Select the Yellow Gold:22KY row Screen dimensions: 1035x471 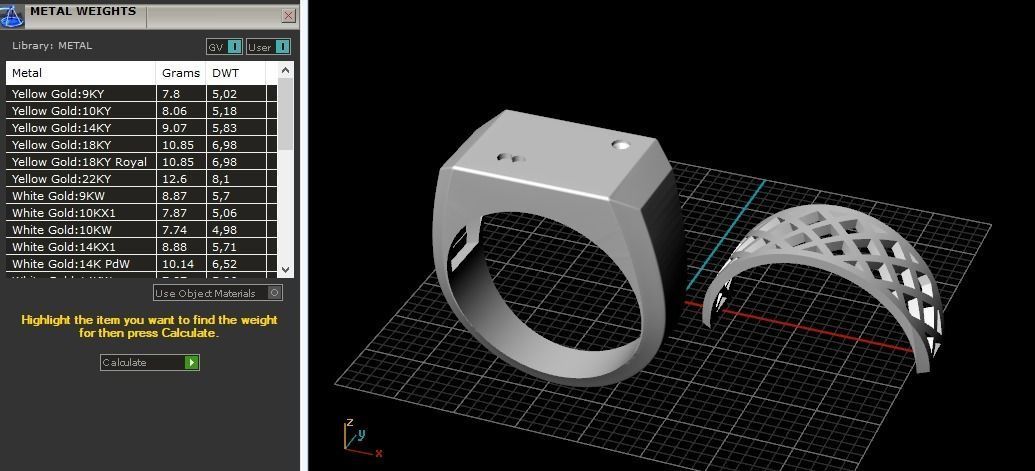(x=141, y=179)
